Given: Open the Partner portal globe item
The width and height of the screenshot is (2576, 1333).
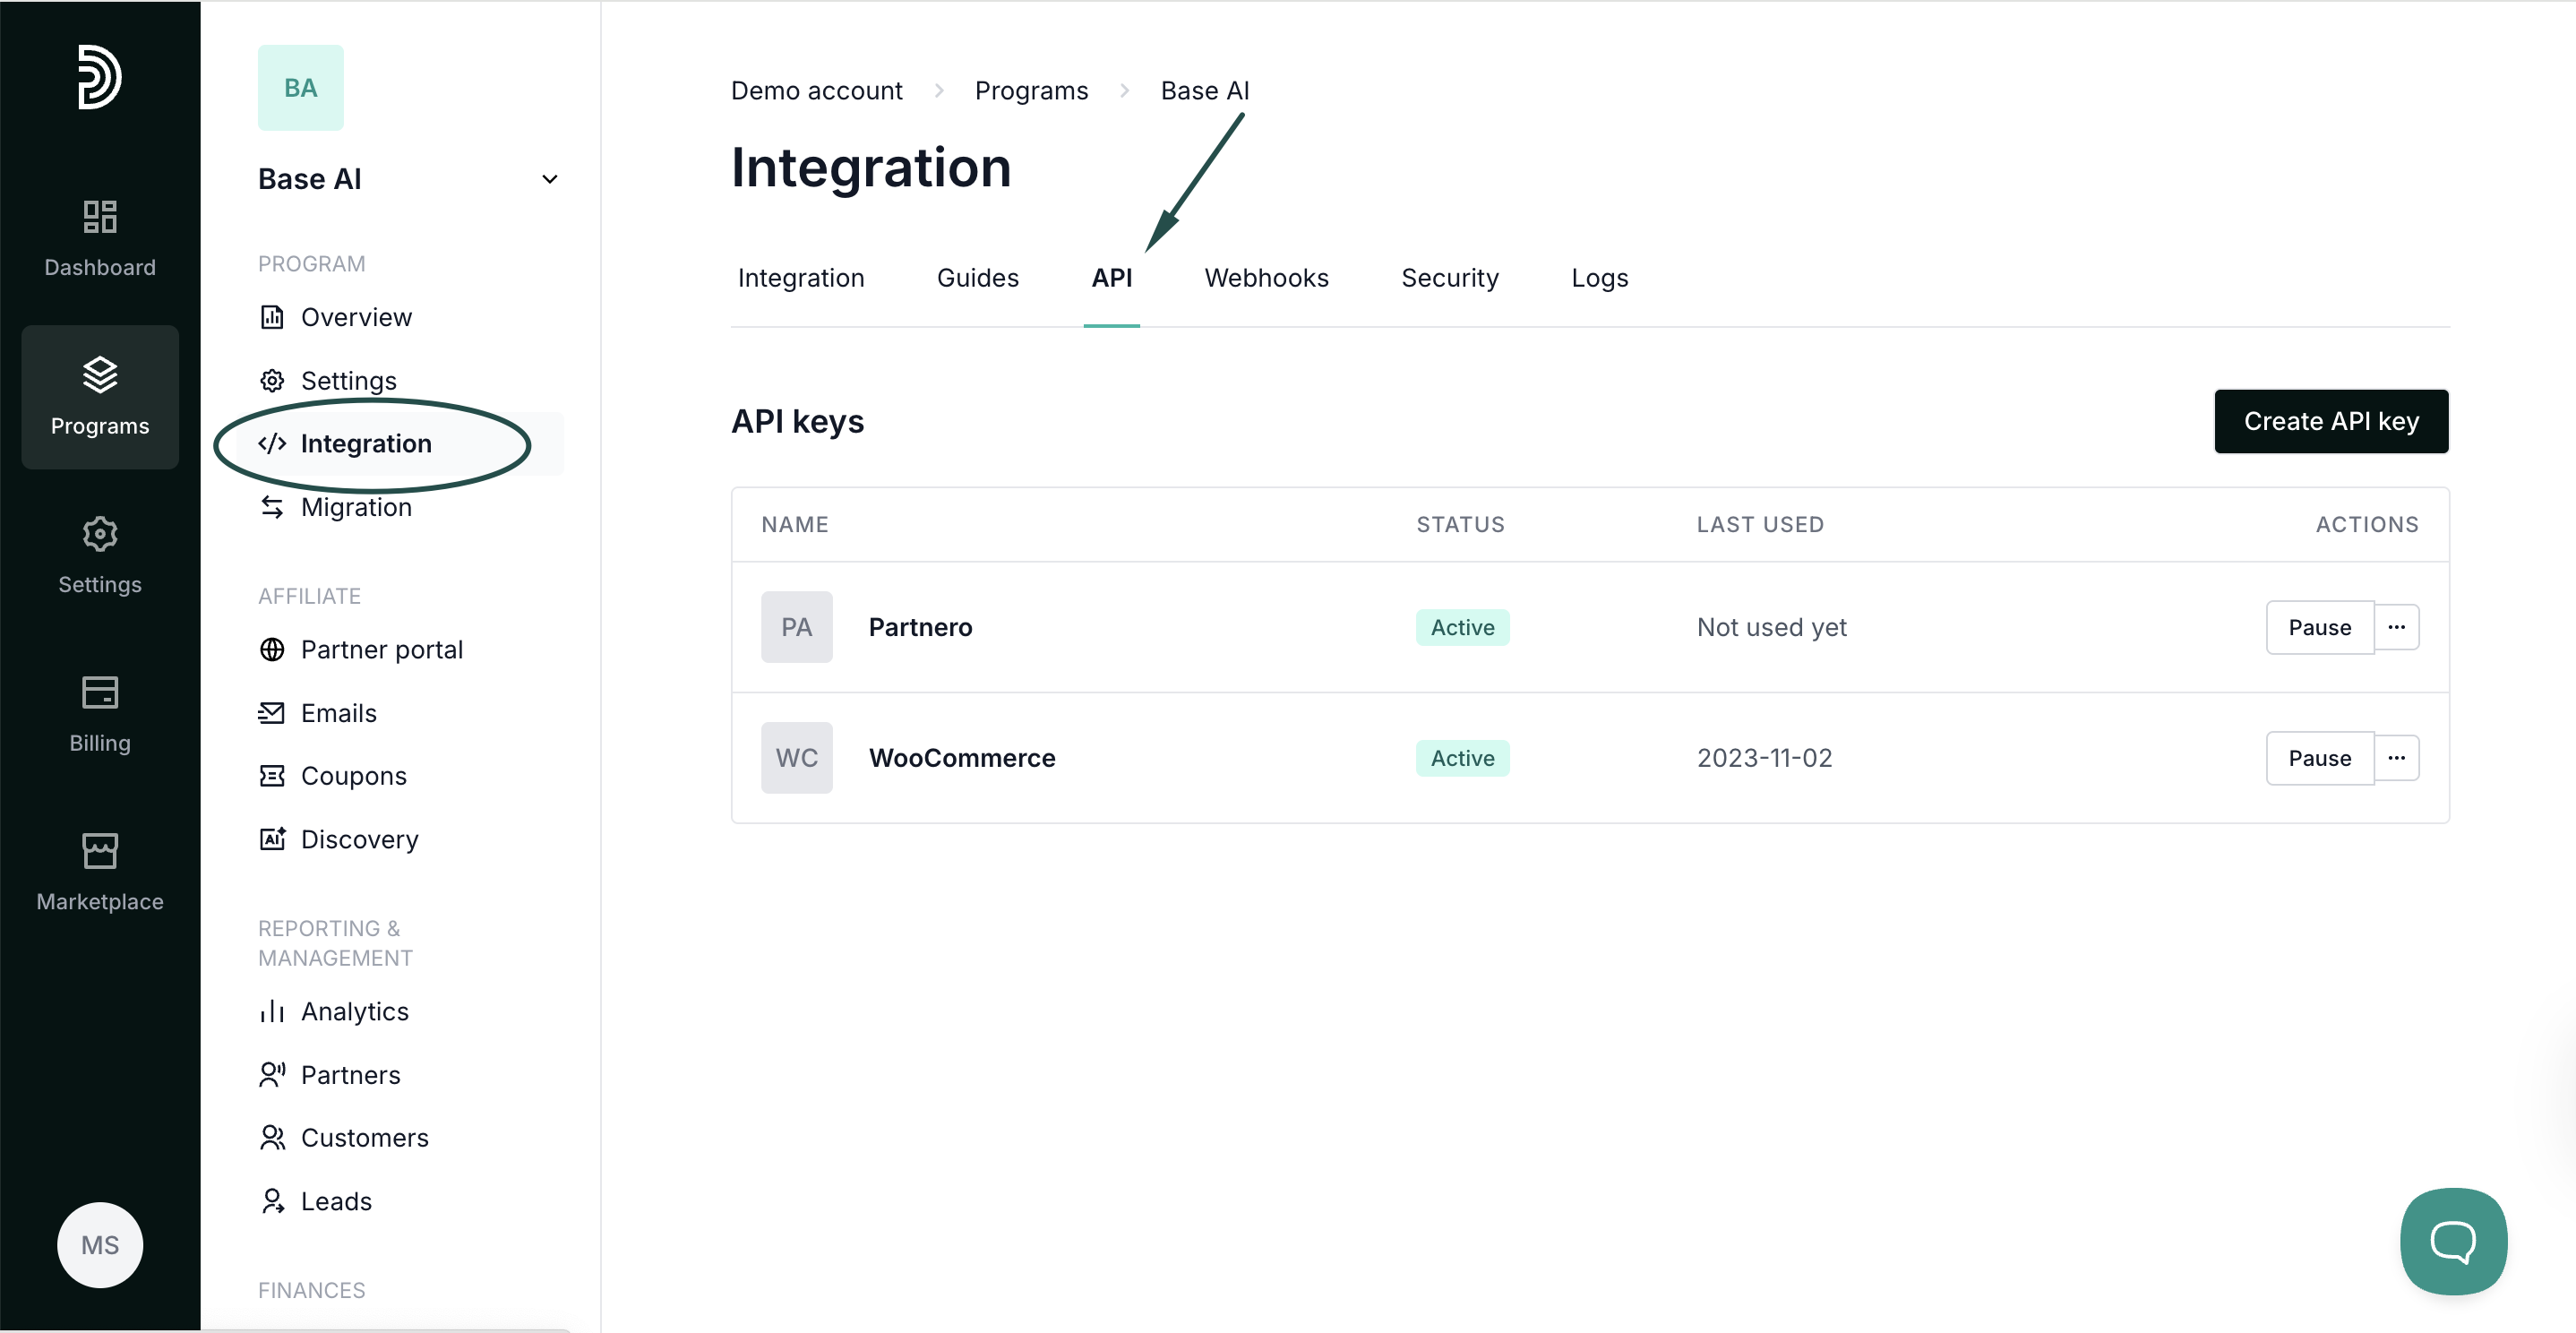Looking at the screenshot, I should coord(381,650).
